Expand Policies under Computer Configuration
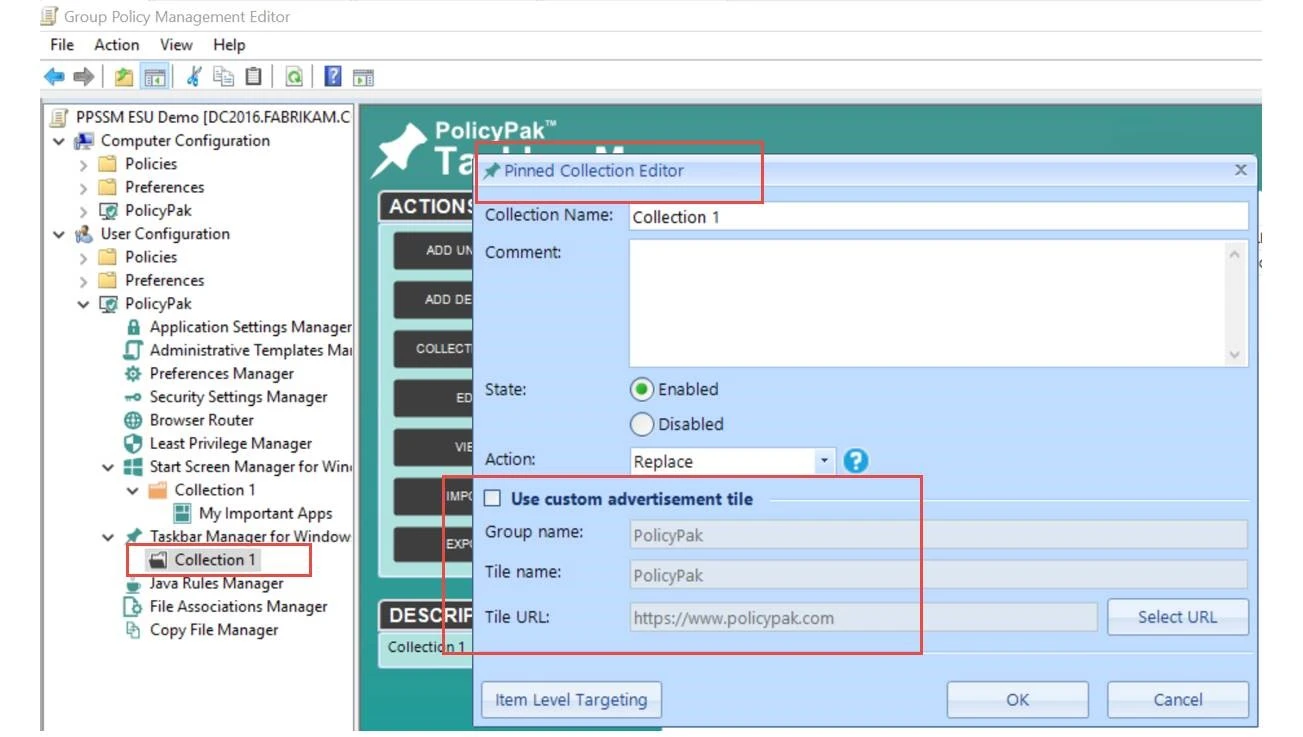 [x=84, y=164]
